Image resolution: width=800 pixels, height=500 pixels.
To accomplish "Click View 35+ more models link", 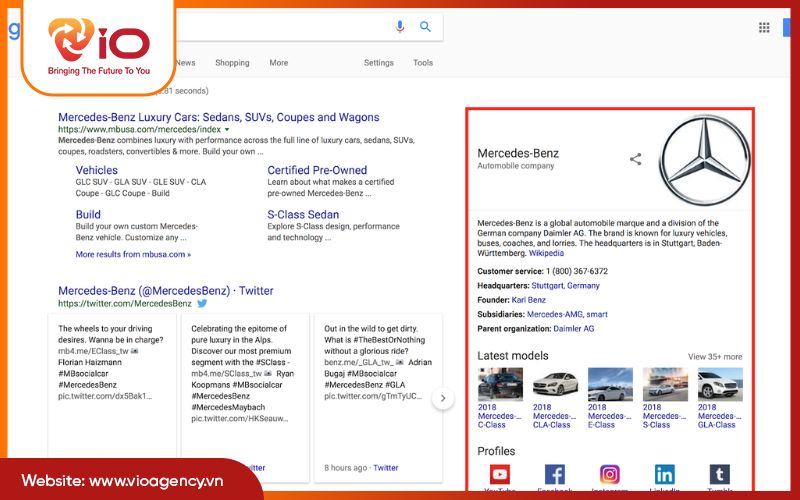I will point(715,357).
